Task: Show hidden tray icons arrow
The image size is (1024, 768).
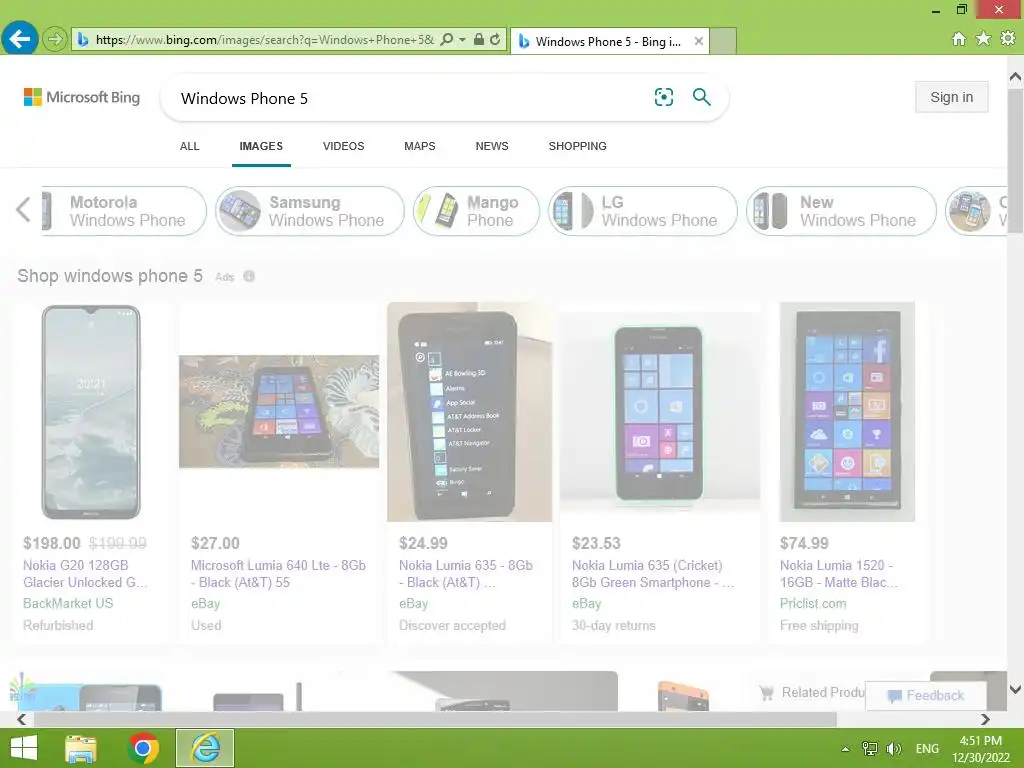Action: tap(846, 749)
